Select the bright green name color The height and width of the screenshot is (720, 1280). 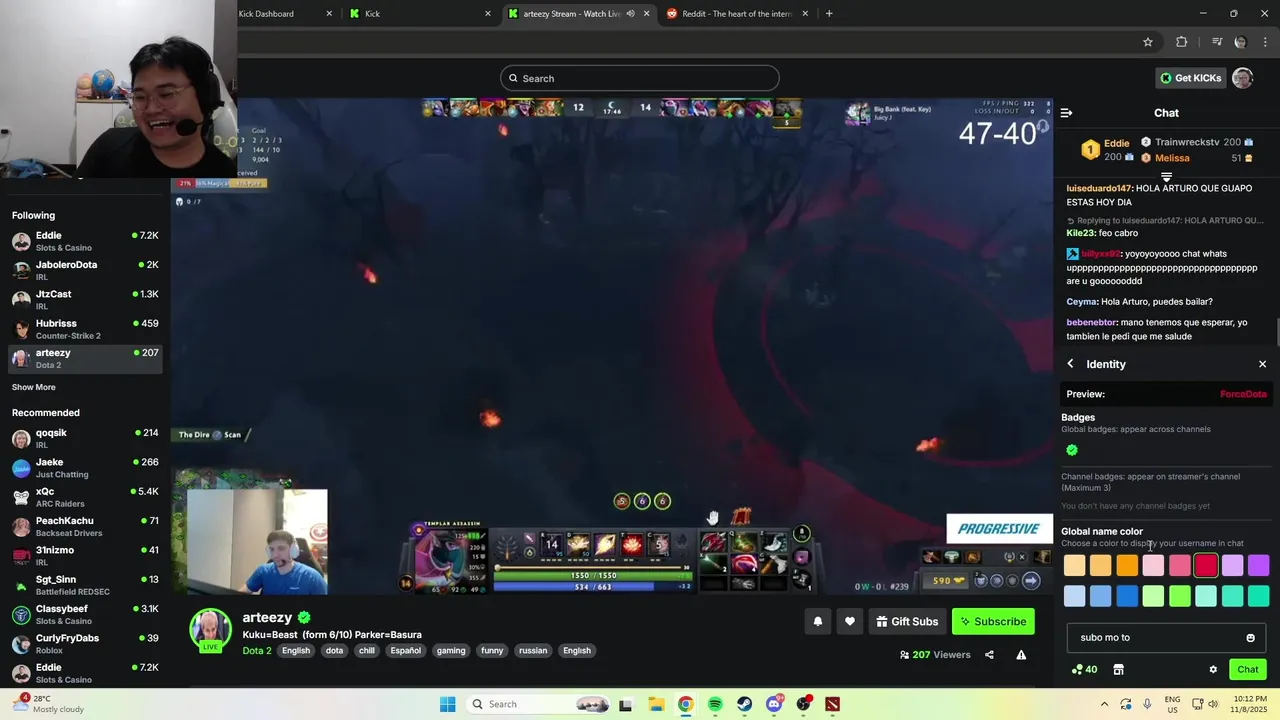point(1180,597)
